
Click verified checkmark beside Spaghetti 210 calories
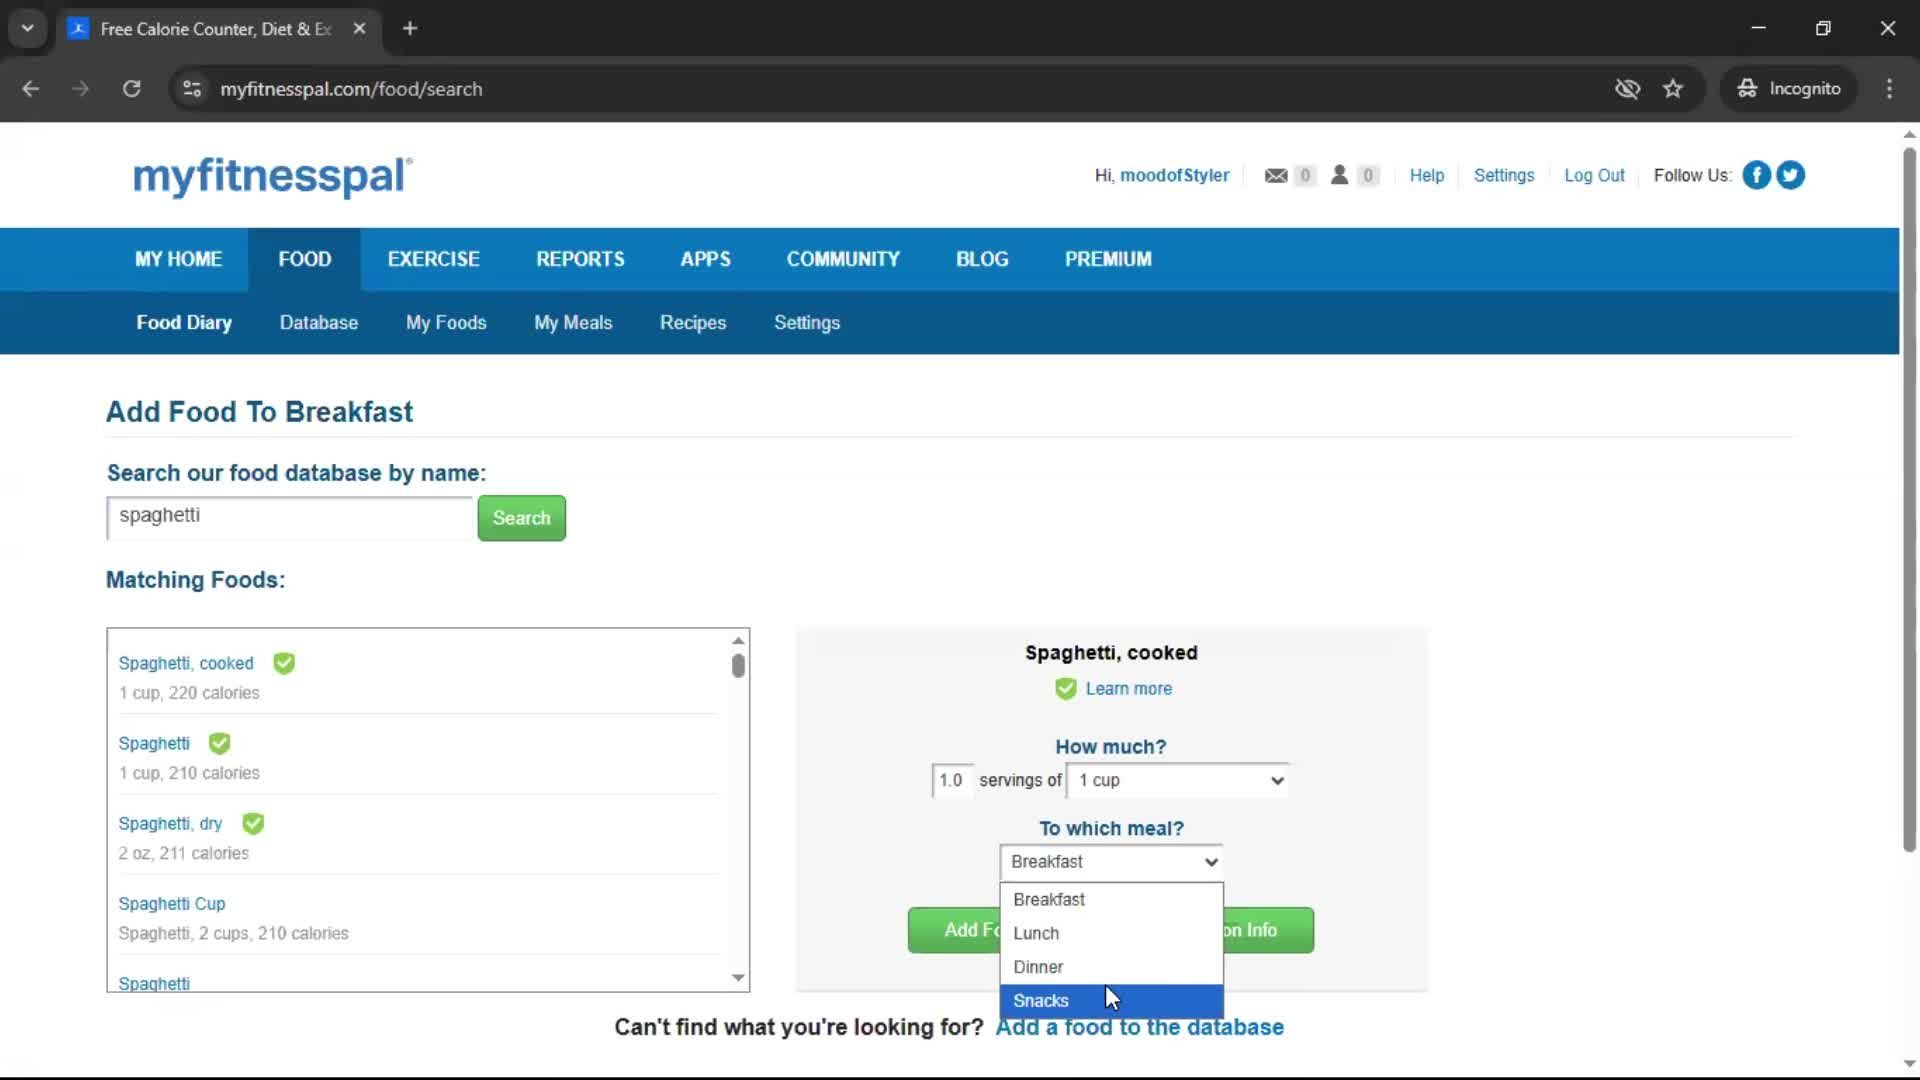219,743
